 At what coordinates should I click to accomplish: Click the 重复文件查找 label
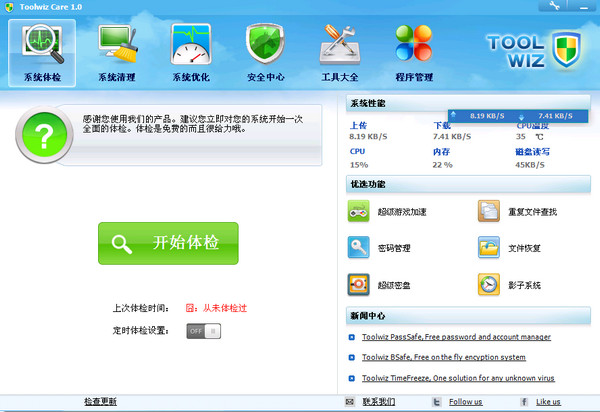(x=532, y=212)
